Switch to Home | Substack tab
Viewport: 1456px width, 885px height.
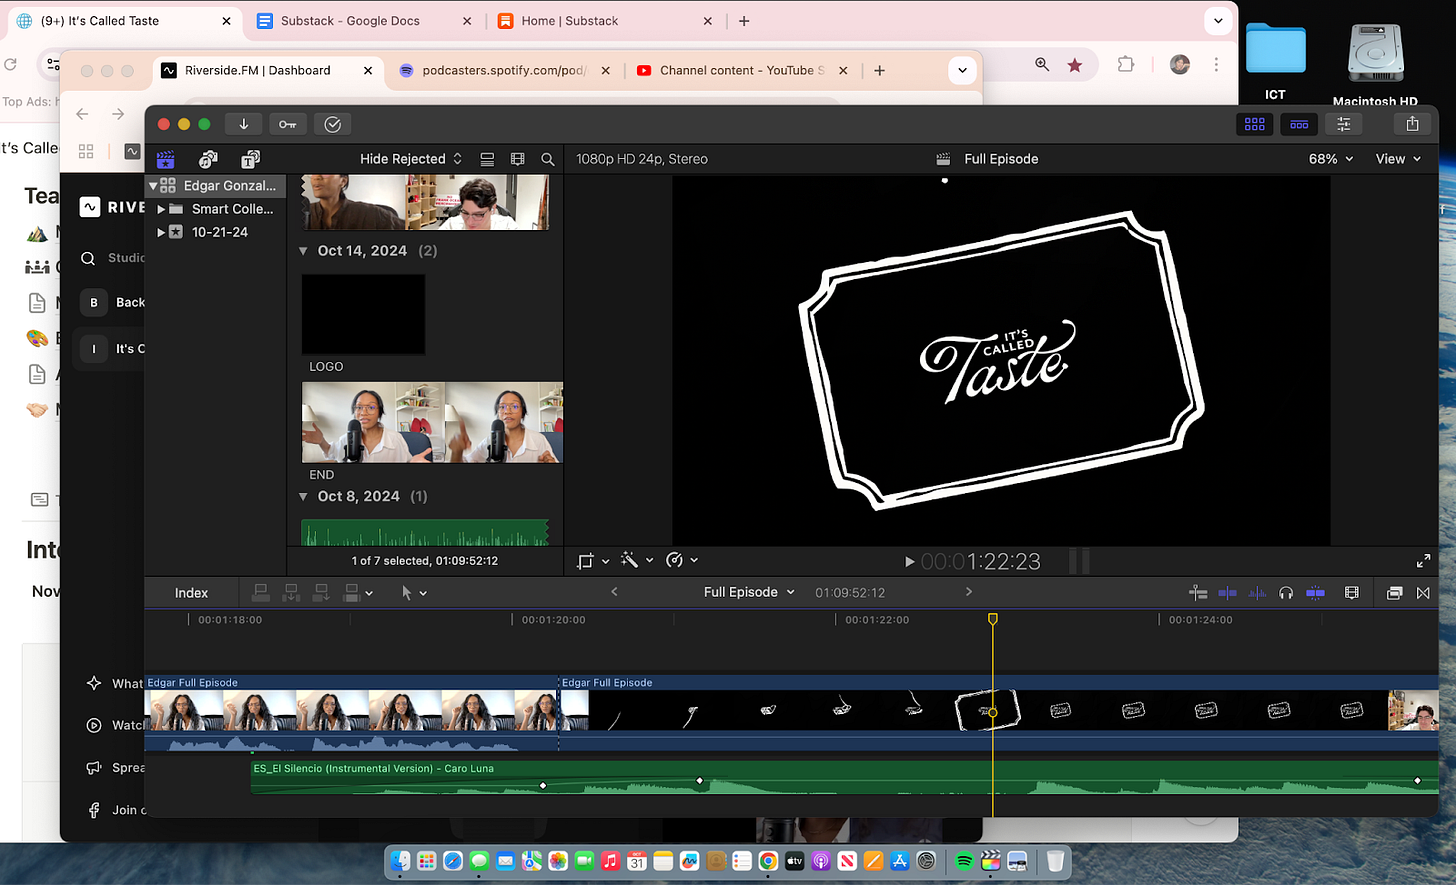tap(570, 21)
